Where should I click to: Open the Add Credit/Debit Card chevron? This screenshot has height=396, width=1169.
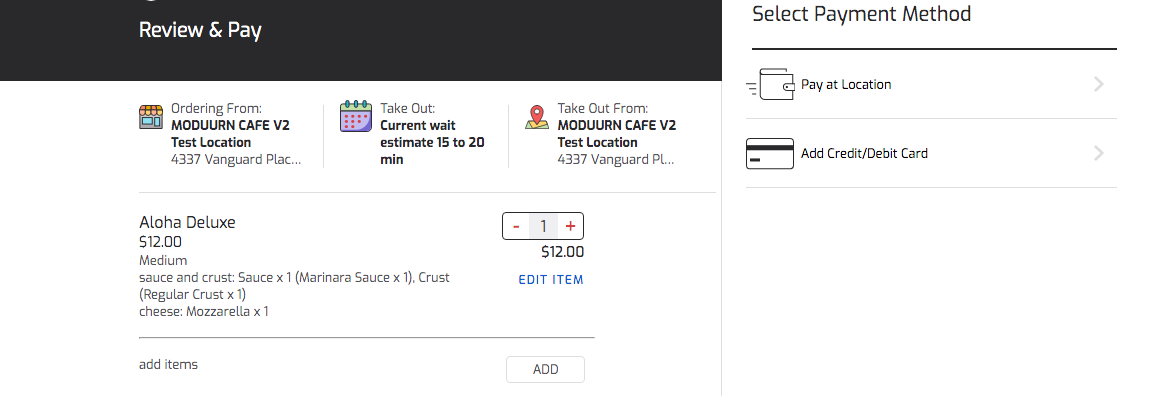click(1099, 154)
